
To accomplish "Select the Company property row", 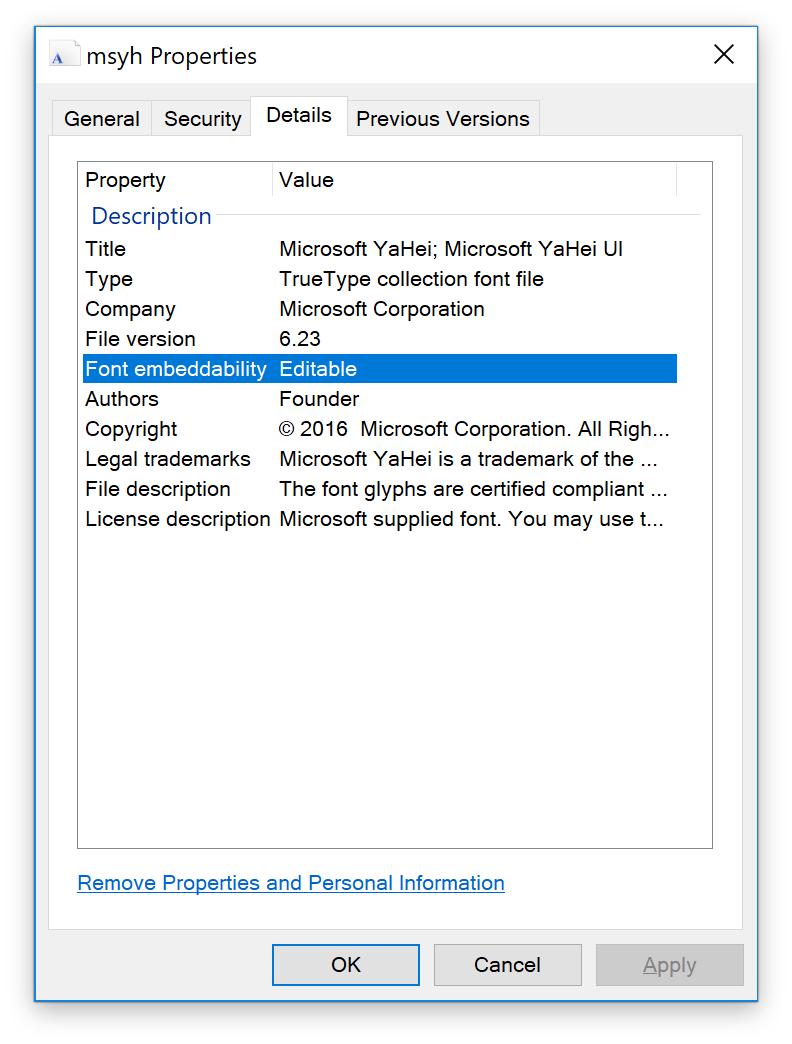I will tap(379, 309).
